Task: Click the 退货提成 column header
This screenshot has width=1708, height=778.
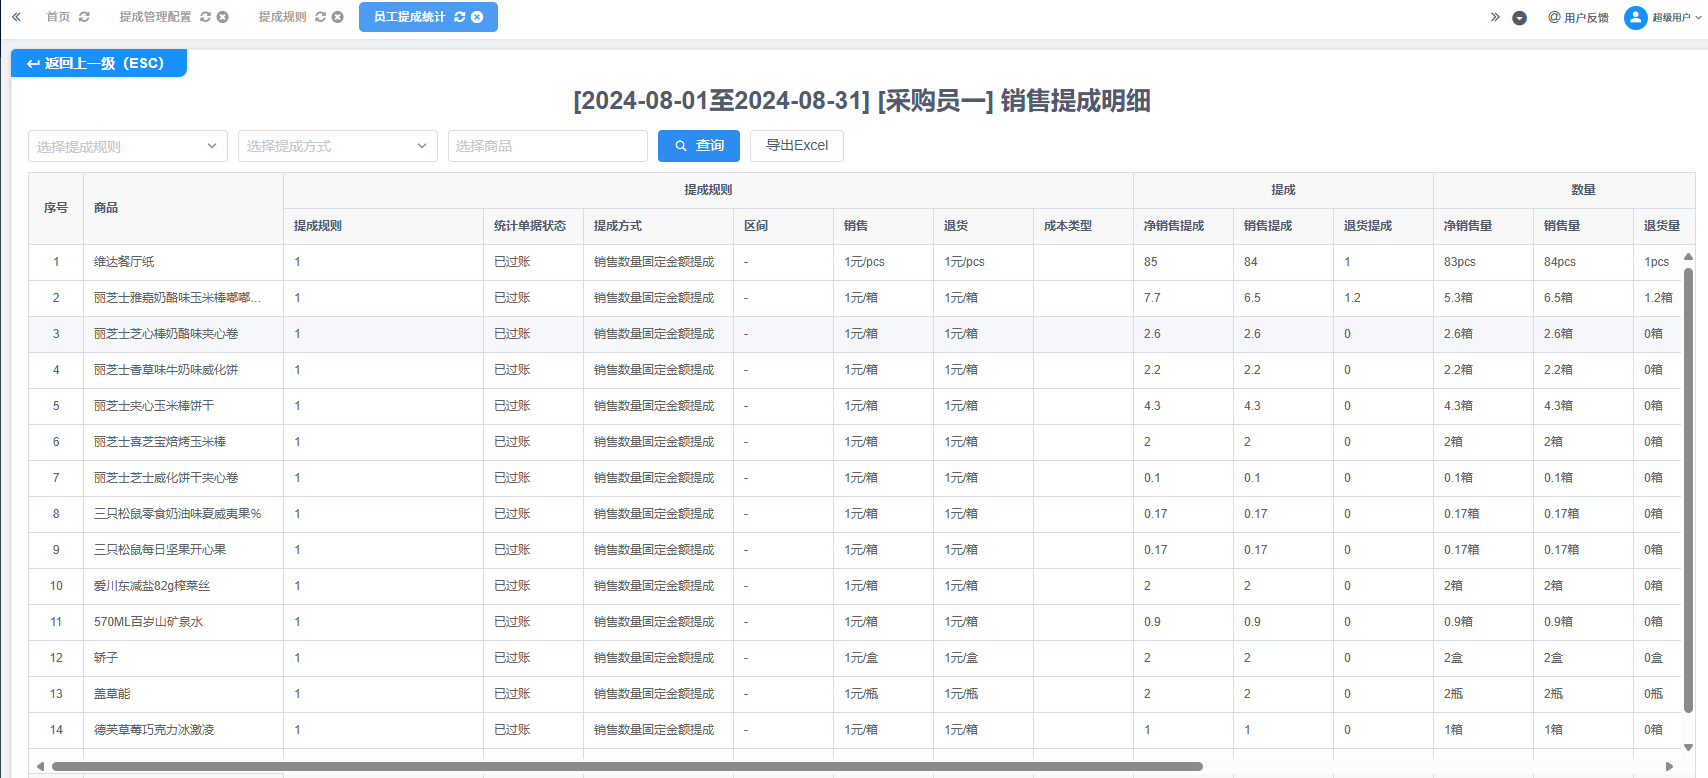Action: pos(1384,226)
